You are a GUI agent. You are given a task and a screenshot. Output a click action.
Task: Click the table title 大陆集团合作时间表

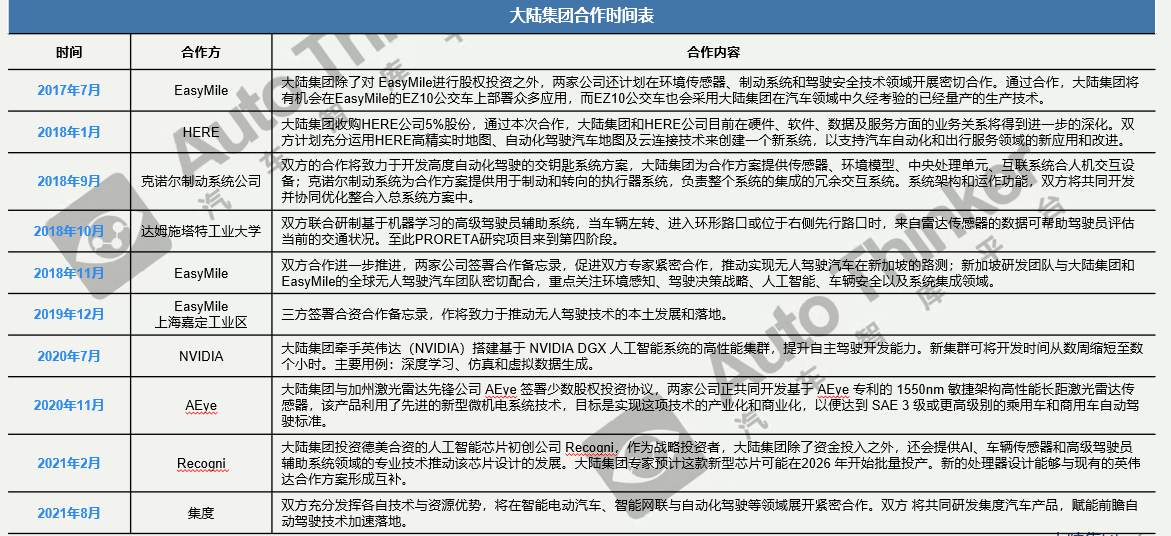click(x=582, y=16)
